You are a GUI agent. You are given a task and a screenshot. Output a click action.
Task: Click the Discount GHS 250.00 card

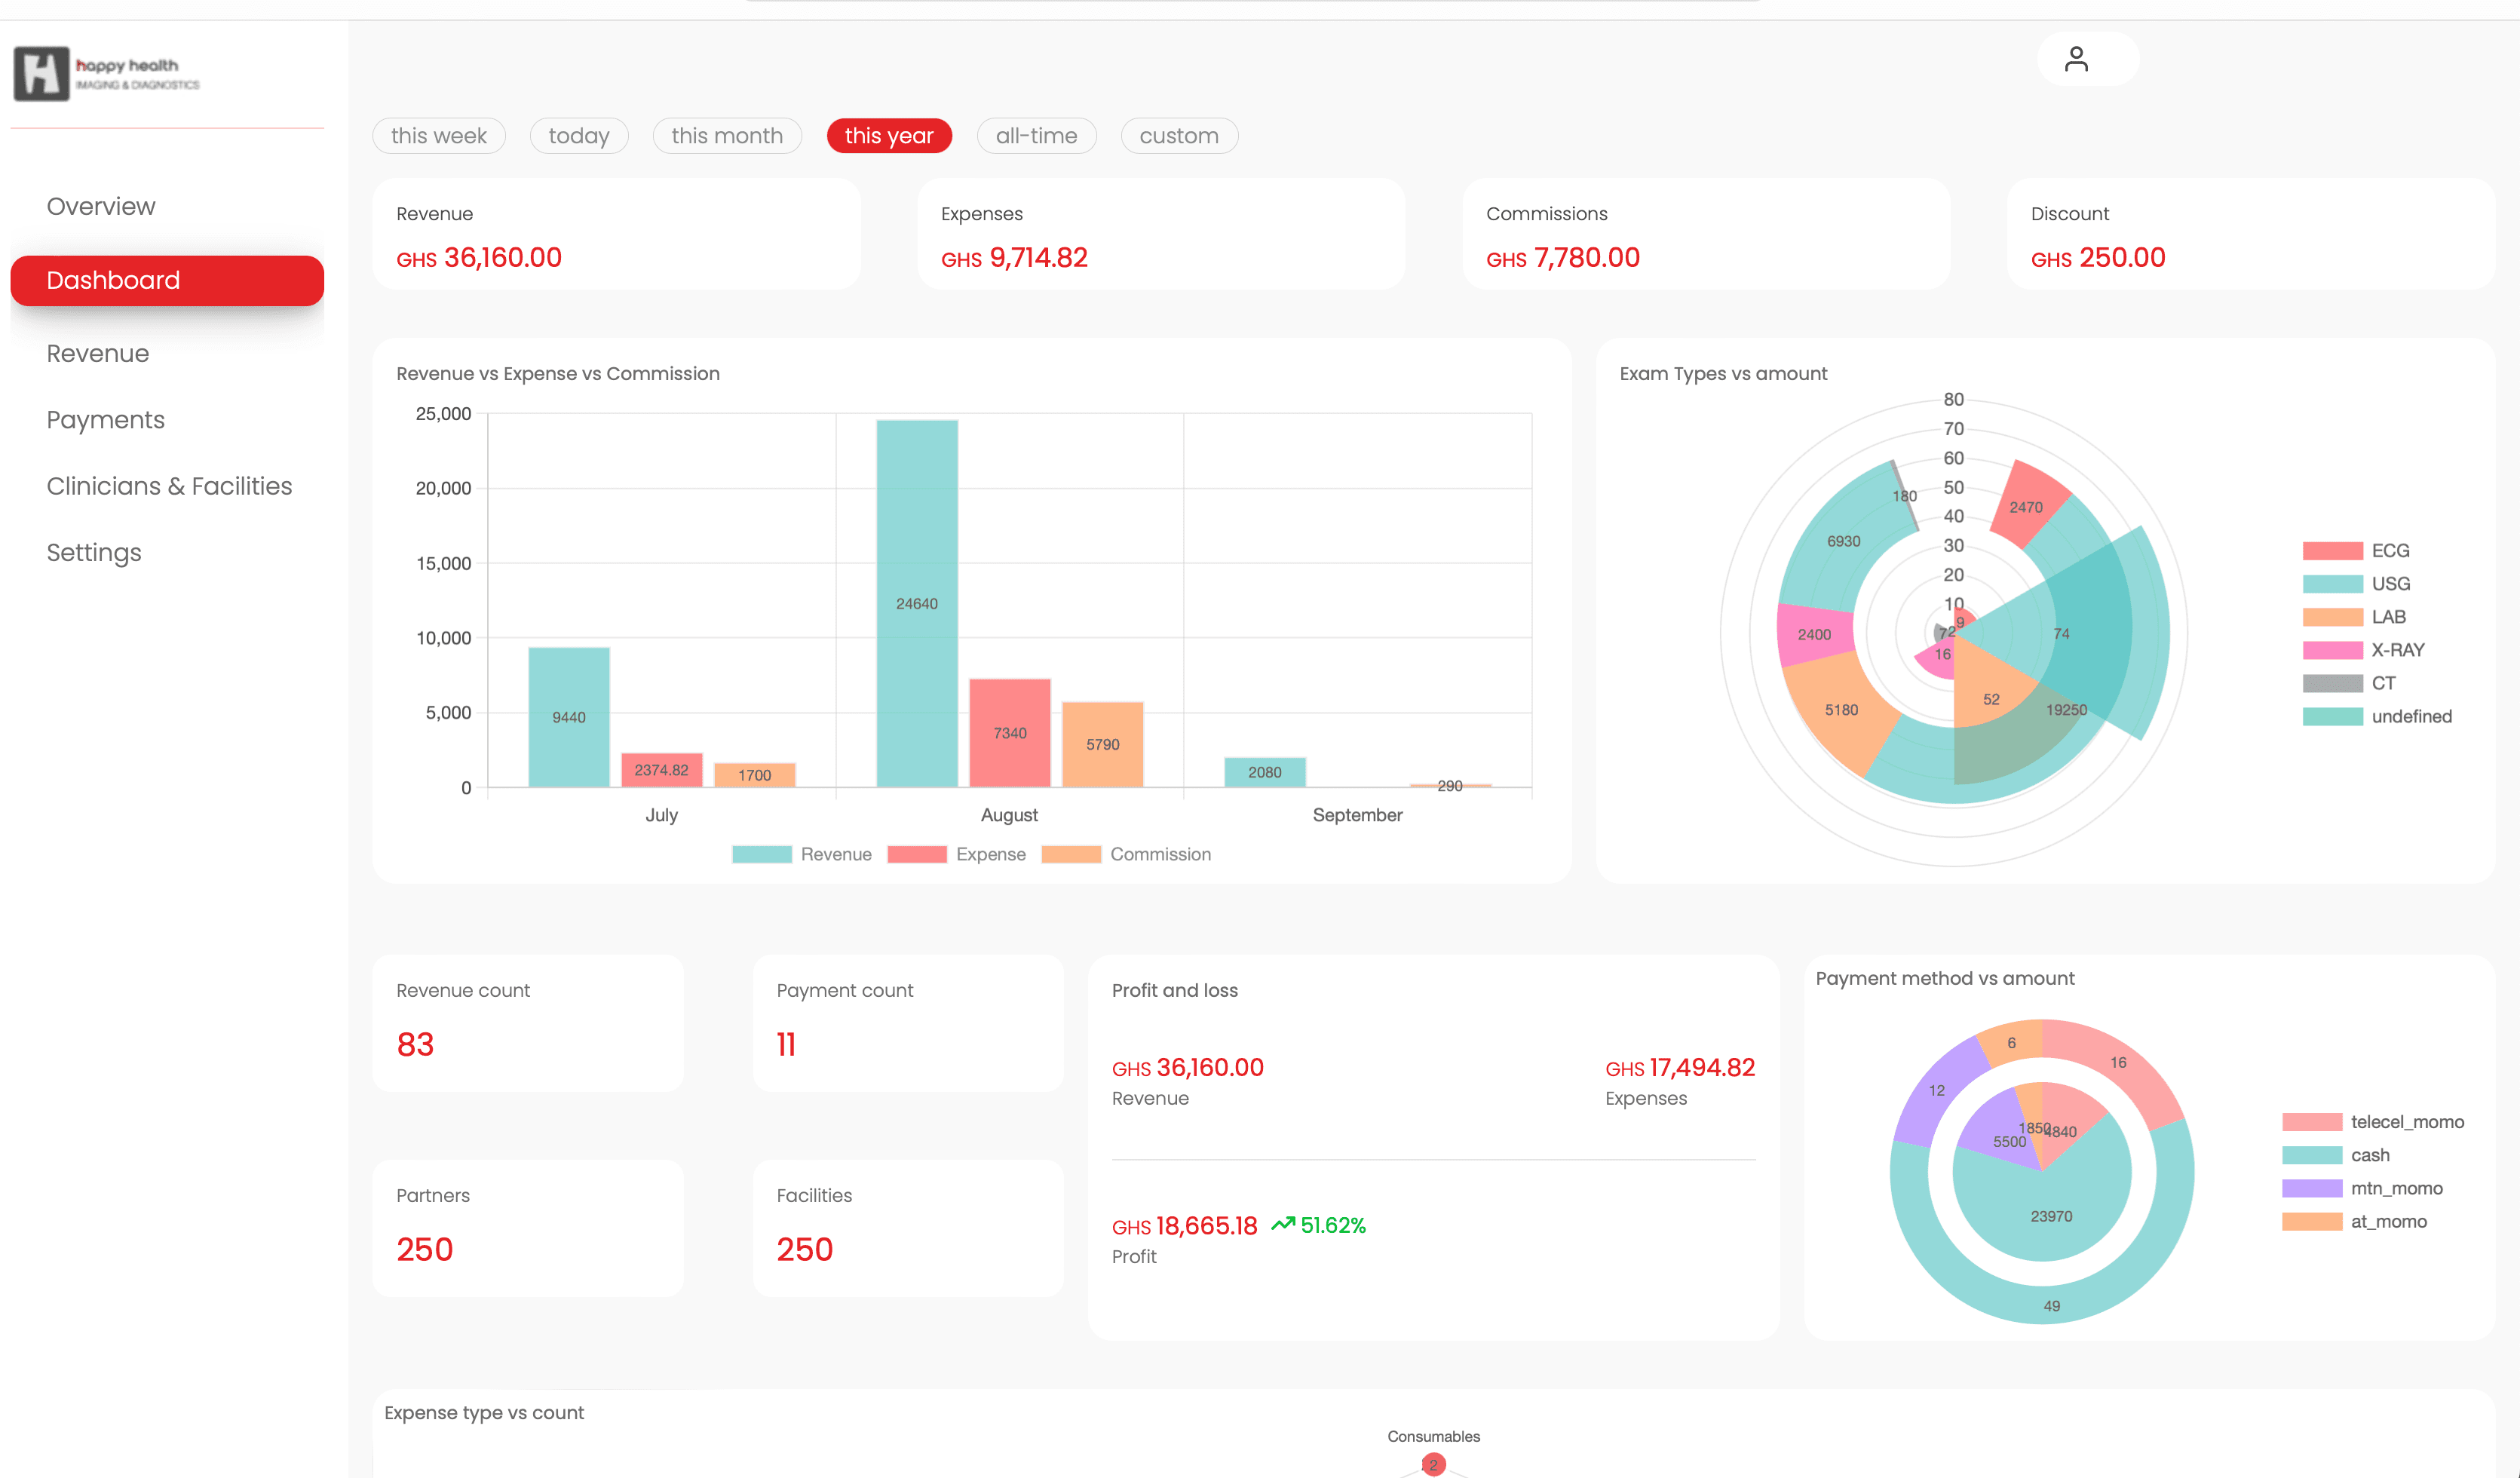point(2250,234)
